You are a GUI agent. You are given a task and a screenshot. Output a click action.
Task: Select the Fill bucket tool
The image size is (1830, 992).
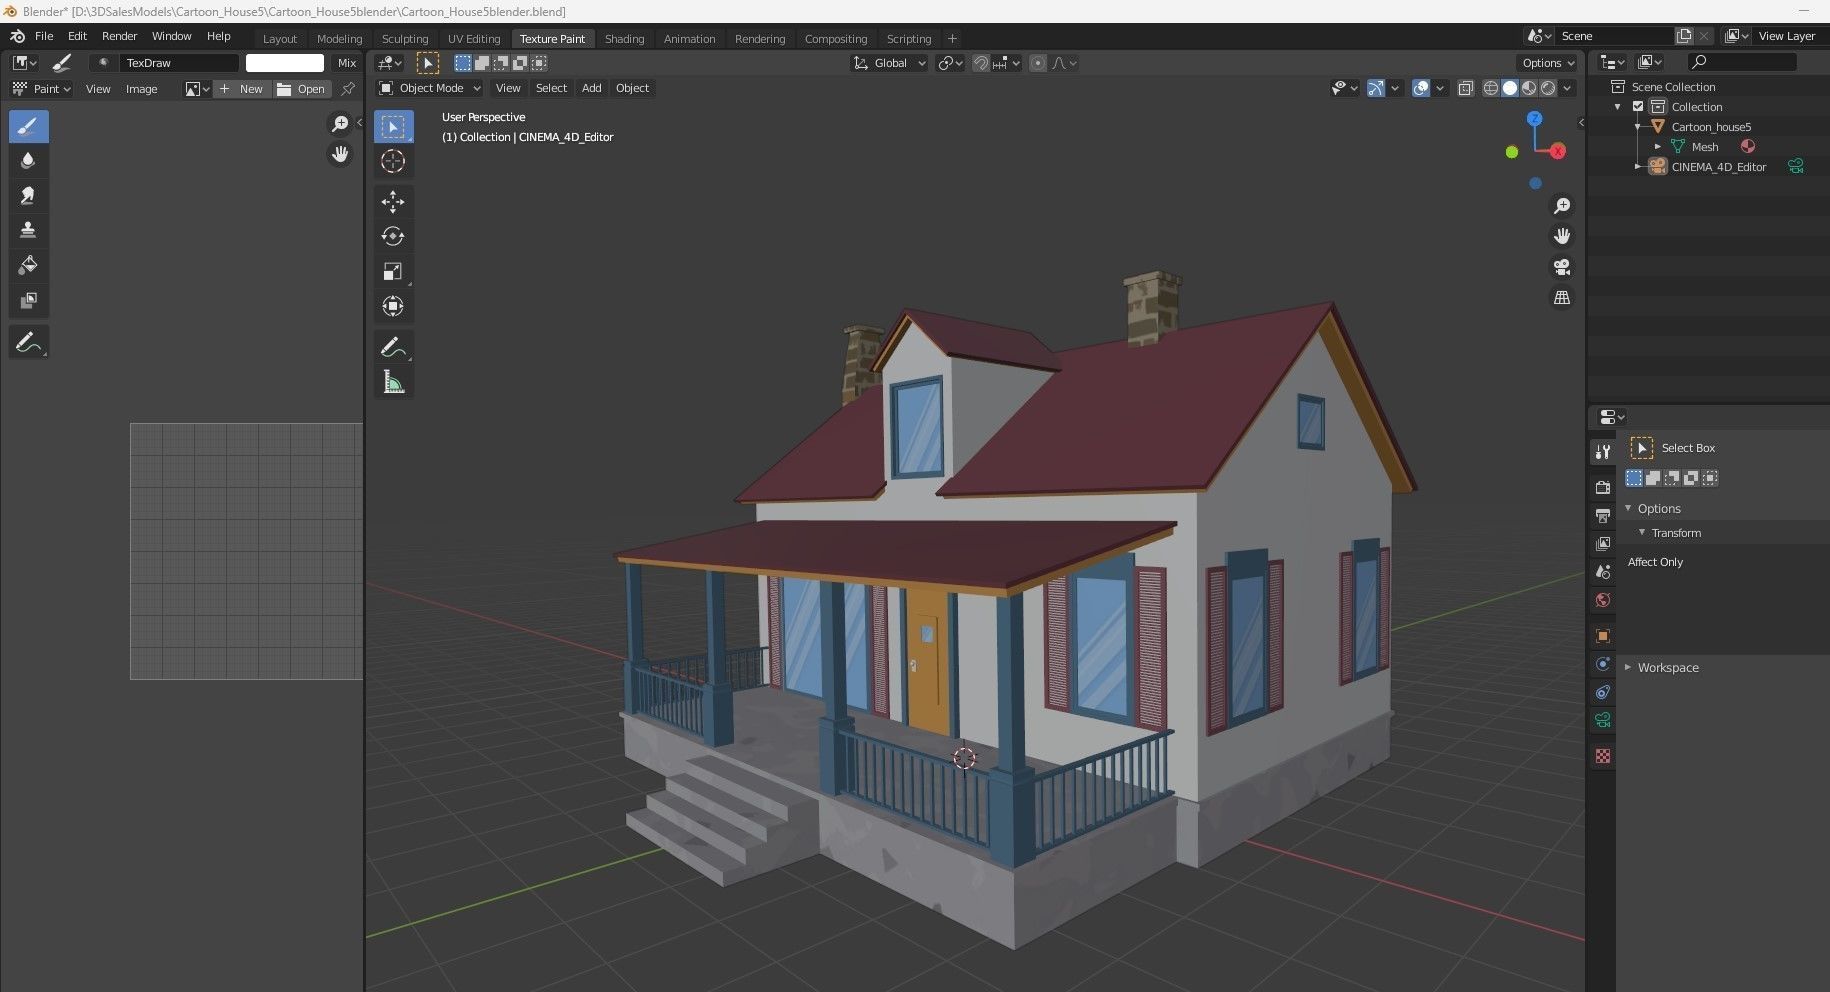pyautogui.click(x=28, y=266)
